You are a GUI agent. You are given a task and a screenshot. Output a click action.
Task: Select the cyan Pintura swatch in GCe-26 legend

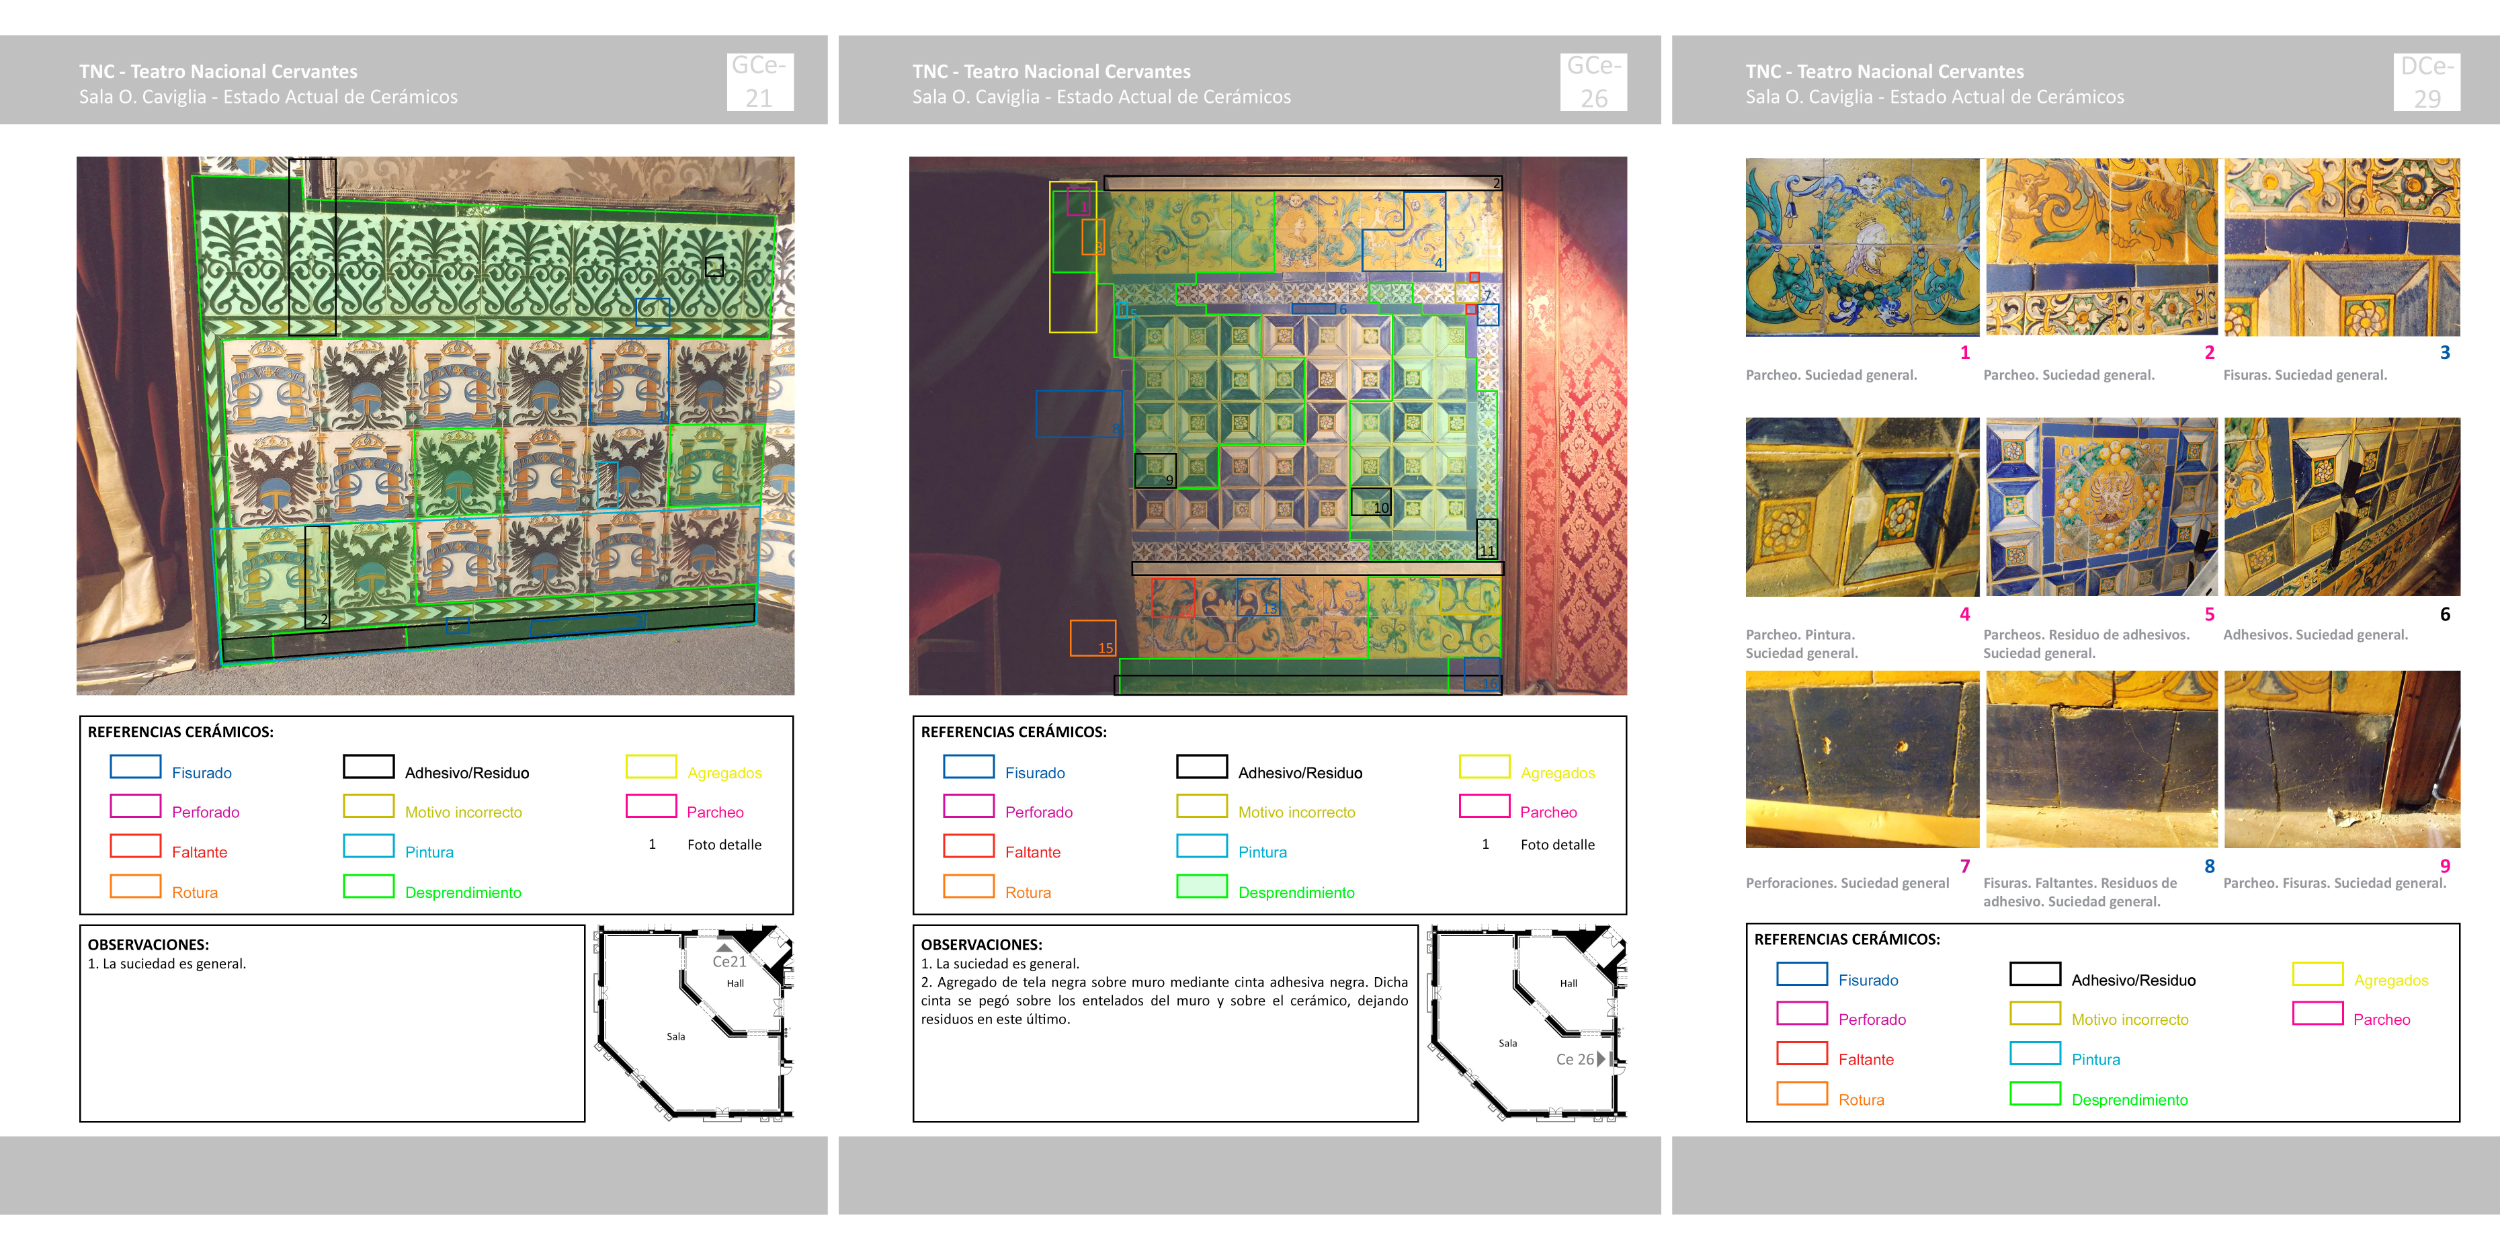point(1202,846)
